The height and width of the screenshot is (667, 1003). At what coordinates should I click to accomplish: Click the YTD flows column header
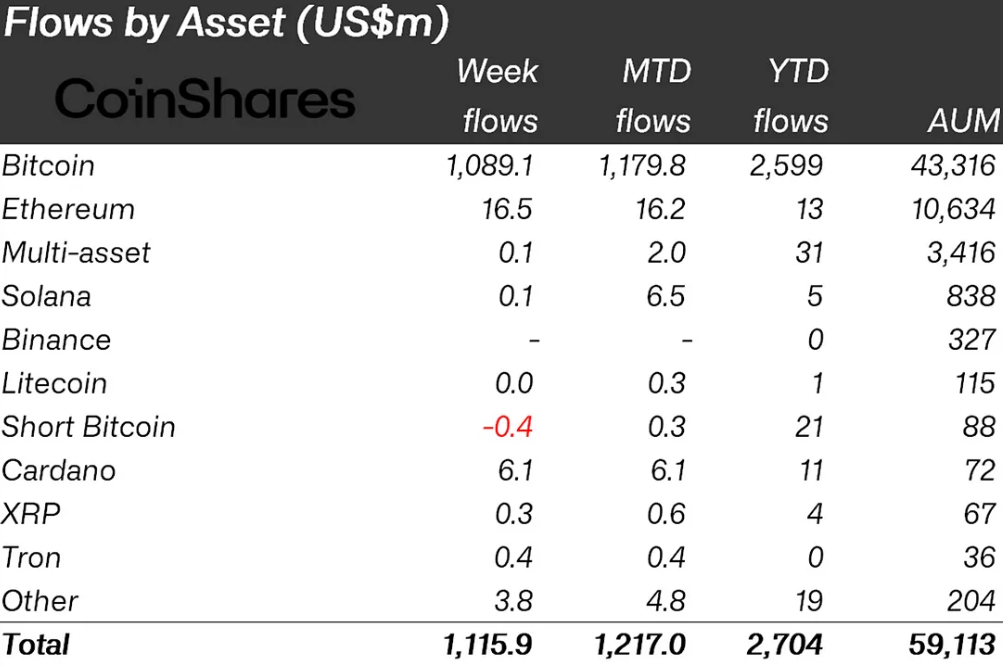790,96
